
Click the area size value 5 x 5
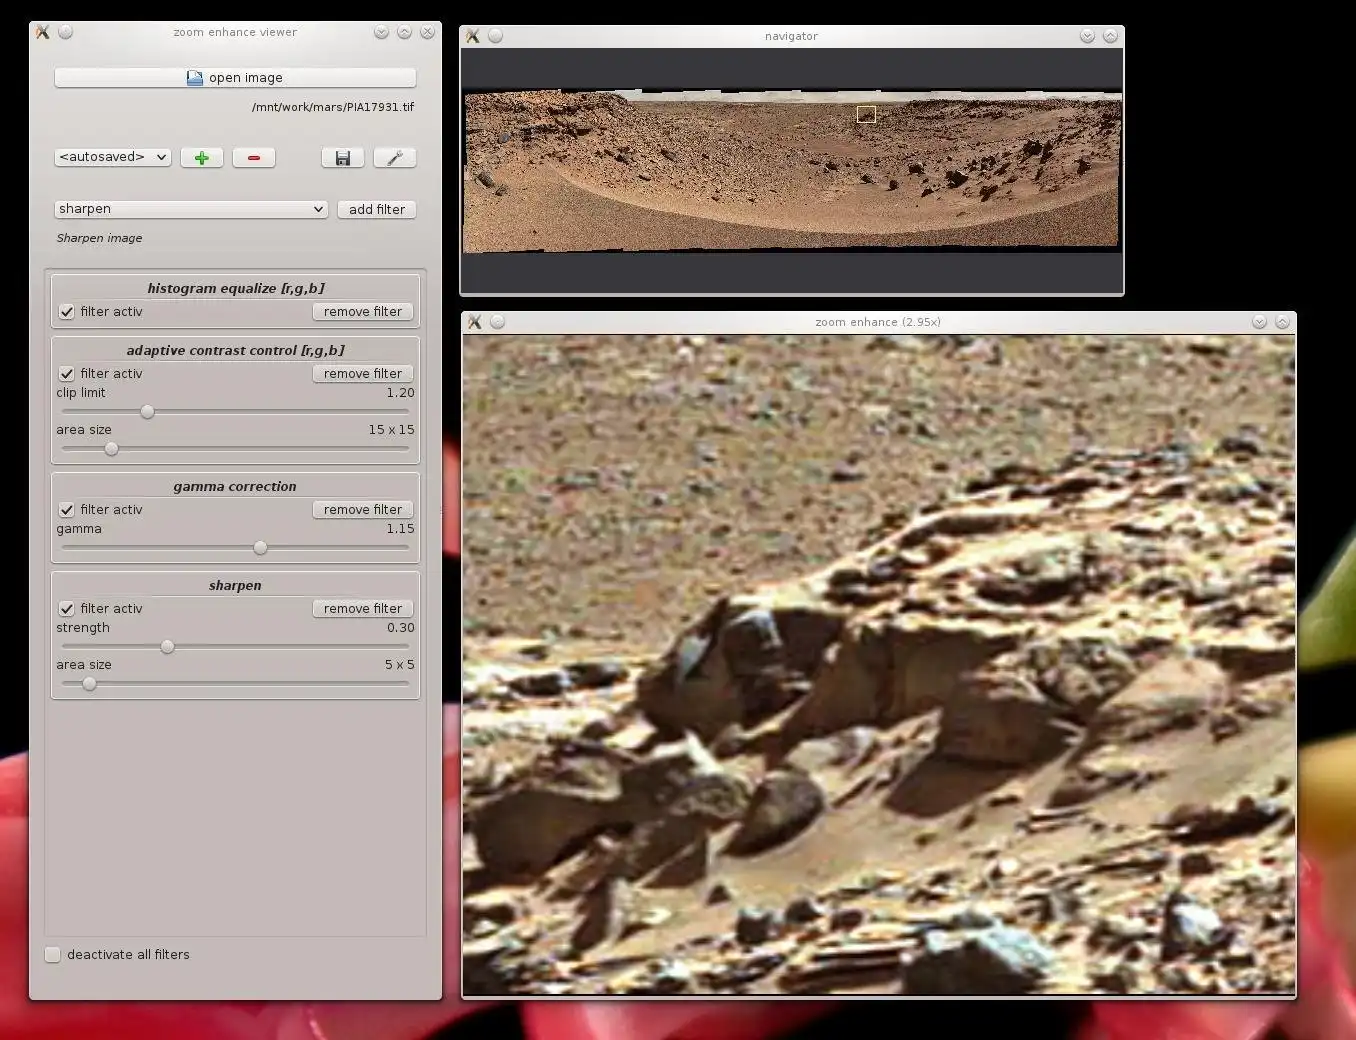tap(399, 665)
